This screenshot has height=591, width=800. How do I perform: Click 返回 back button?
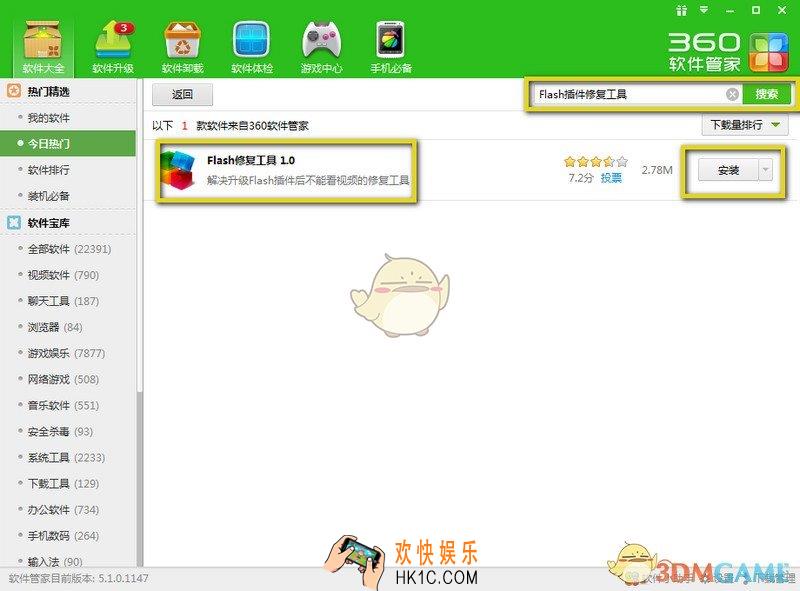(x=182, y=94)
